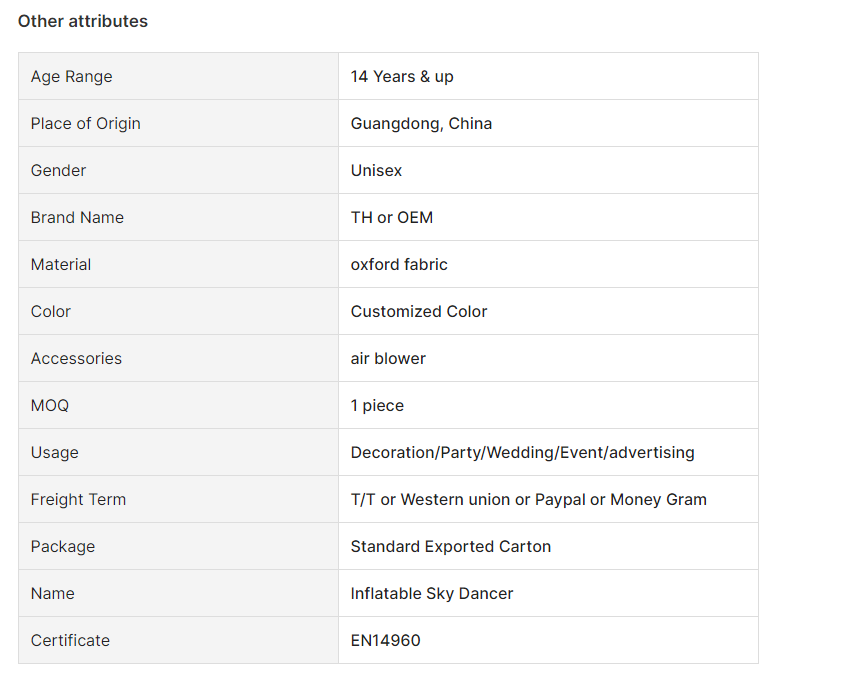Image resolution: width=865 pixels, height=683 pixels.
Task: Select the 'Gender' row label
Action: (58, 170)
